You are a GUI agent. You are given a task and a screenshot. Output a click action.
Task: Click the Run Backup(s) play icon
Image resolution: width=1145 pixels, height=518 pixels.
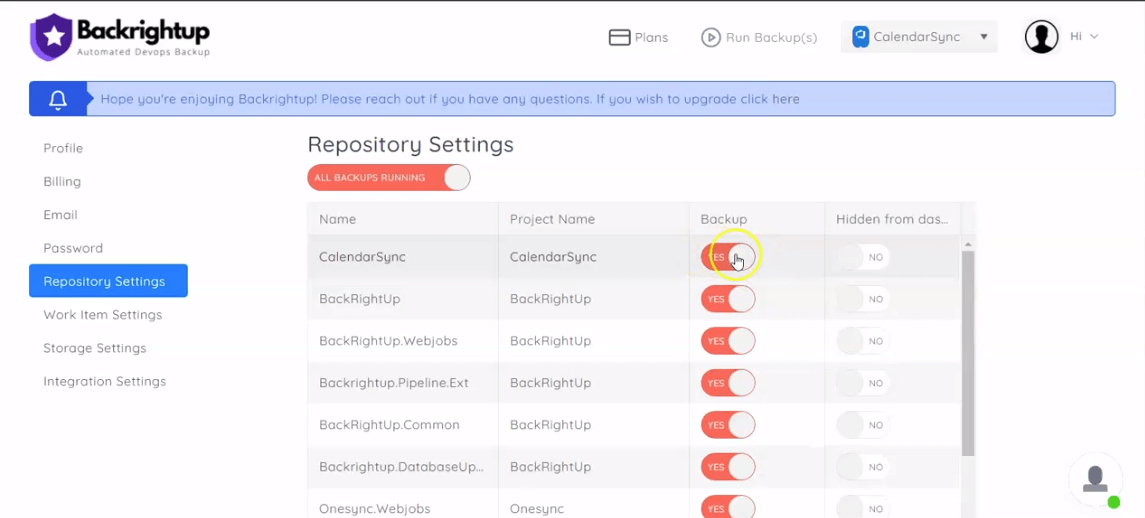click(711, 37)
